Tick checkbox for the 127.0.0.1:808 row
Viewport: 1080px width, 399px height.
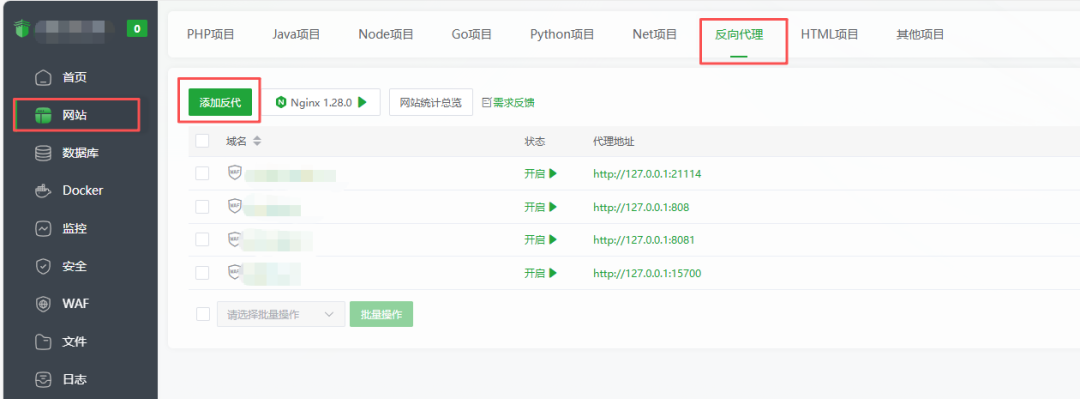[x=202, y=207]
